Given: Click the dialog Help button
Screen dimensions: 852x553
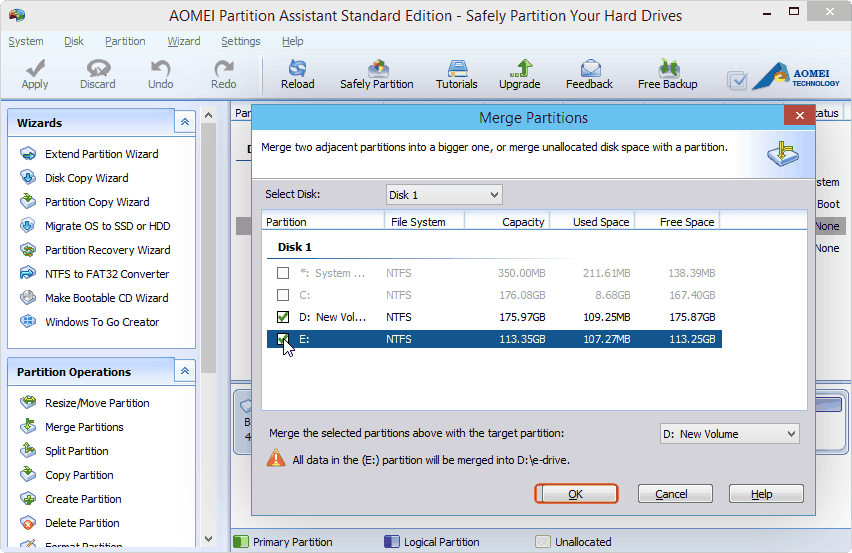Looking at the screenshot, I should [766, 494].
